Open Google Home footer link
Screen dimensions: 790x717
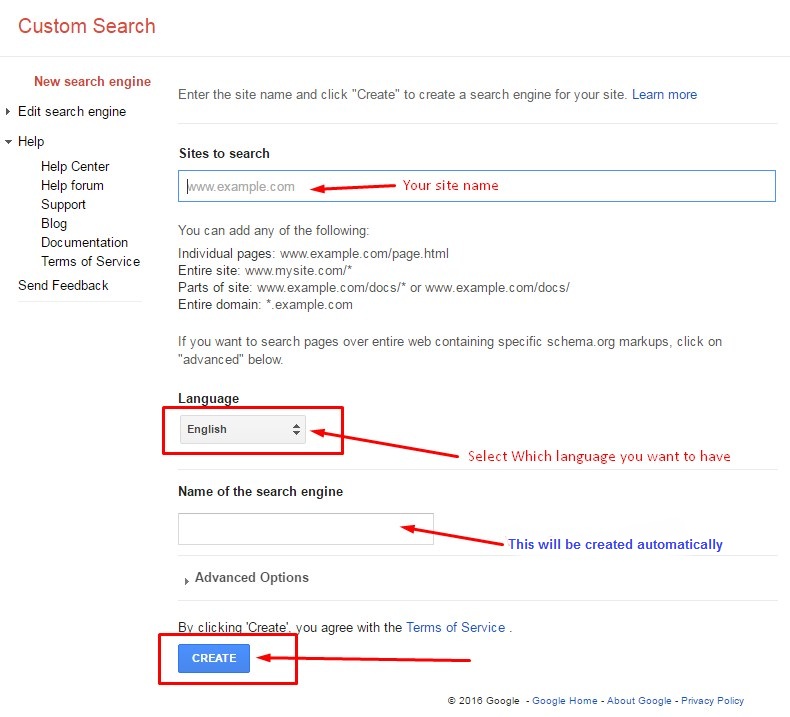564,701
